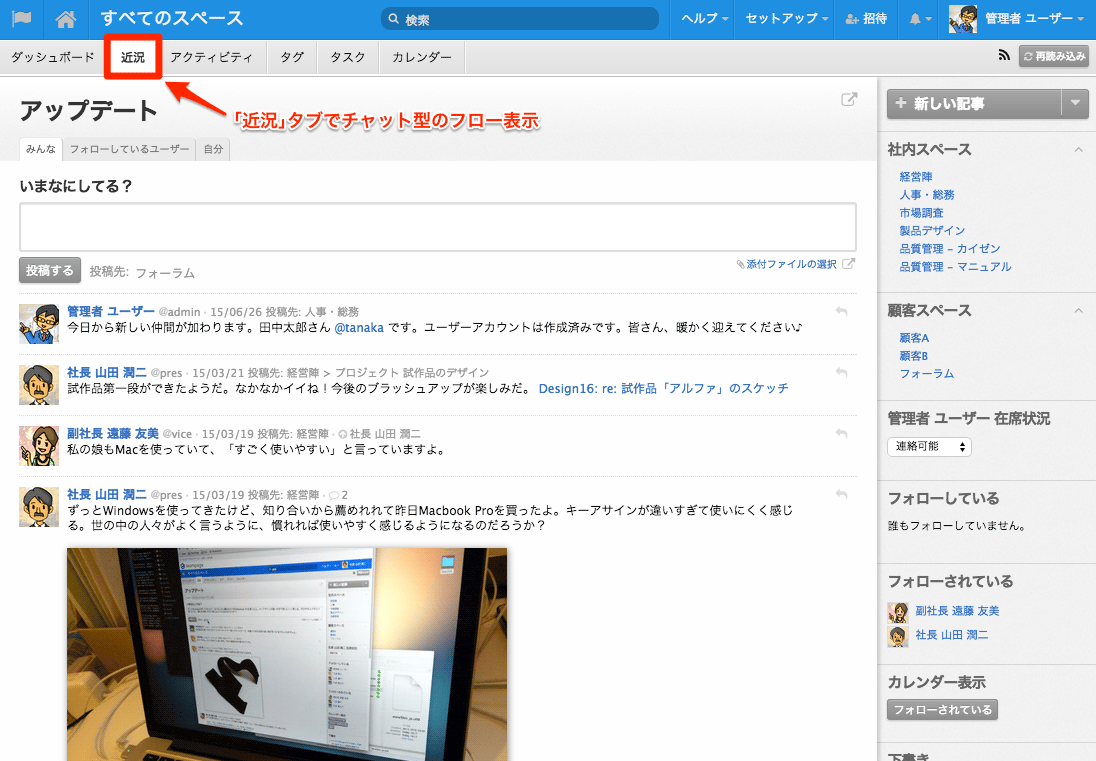
Task: Click 再読み込み reload button
Action: pyautogui.click(x=1054, y=56)
